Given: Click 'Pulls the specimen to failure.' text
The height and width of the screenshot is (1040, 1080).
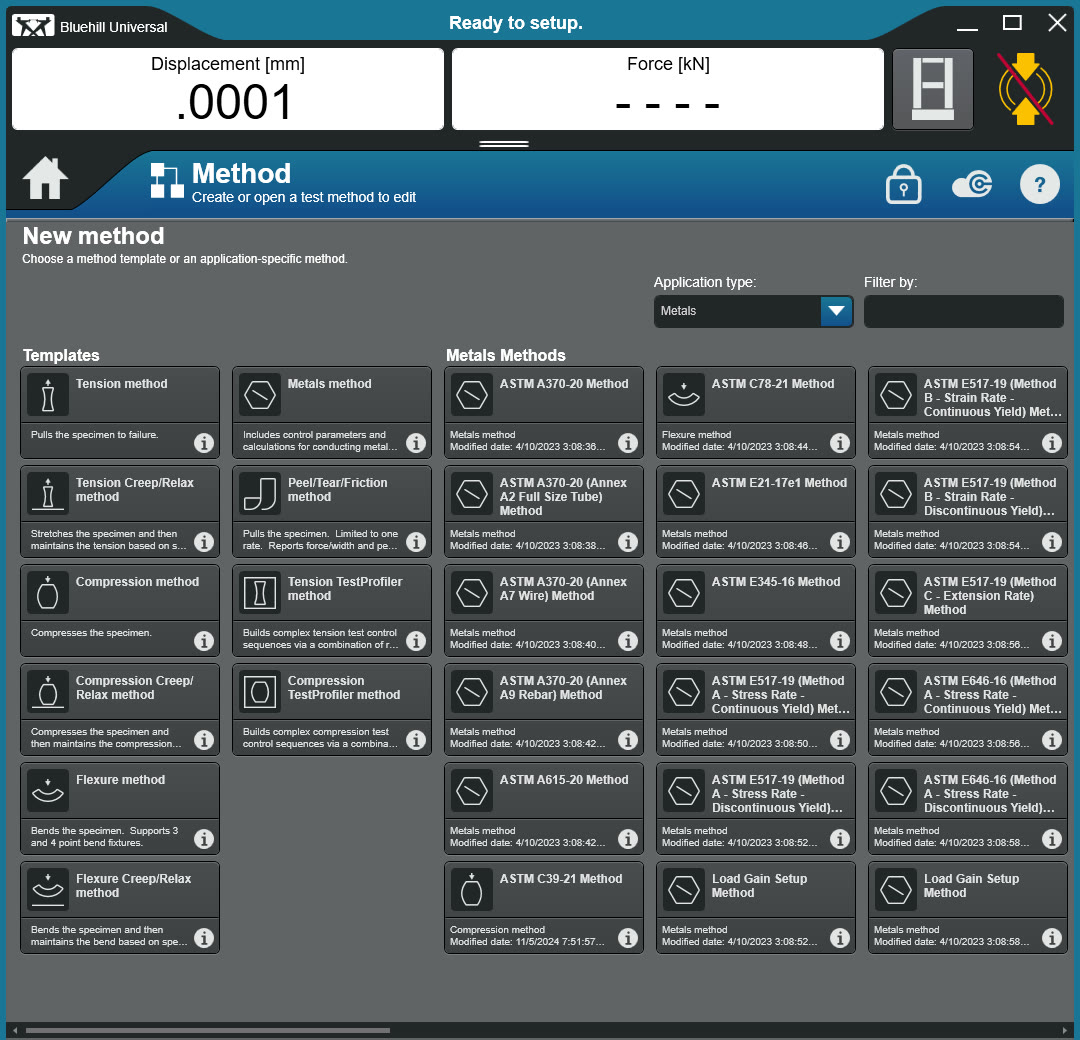Looking at the screenshot, I should 94,435.
